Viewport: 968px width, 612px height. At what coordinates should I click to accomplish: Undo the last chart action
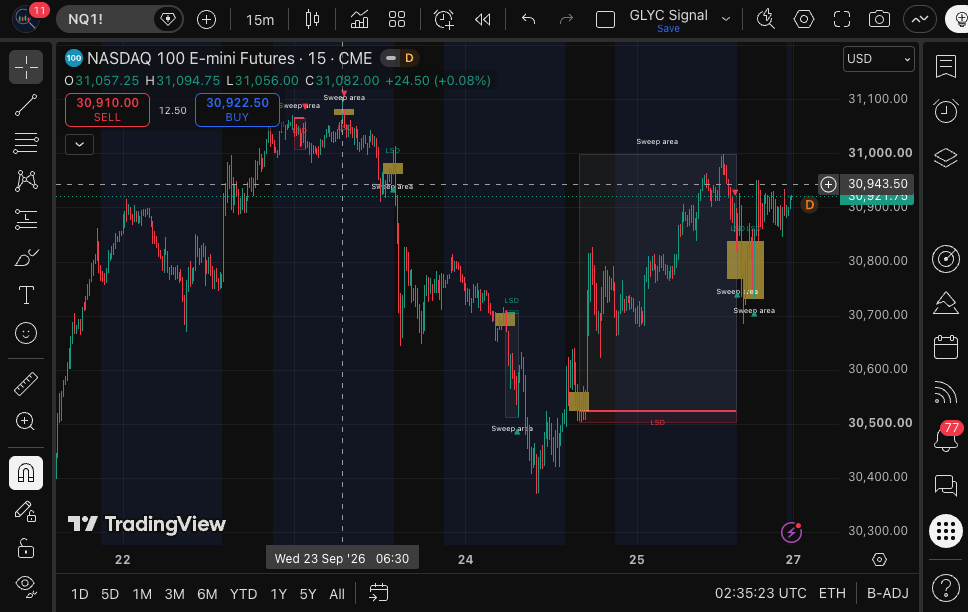point(528,20)
